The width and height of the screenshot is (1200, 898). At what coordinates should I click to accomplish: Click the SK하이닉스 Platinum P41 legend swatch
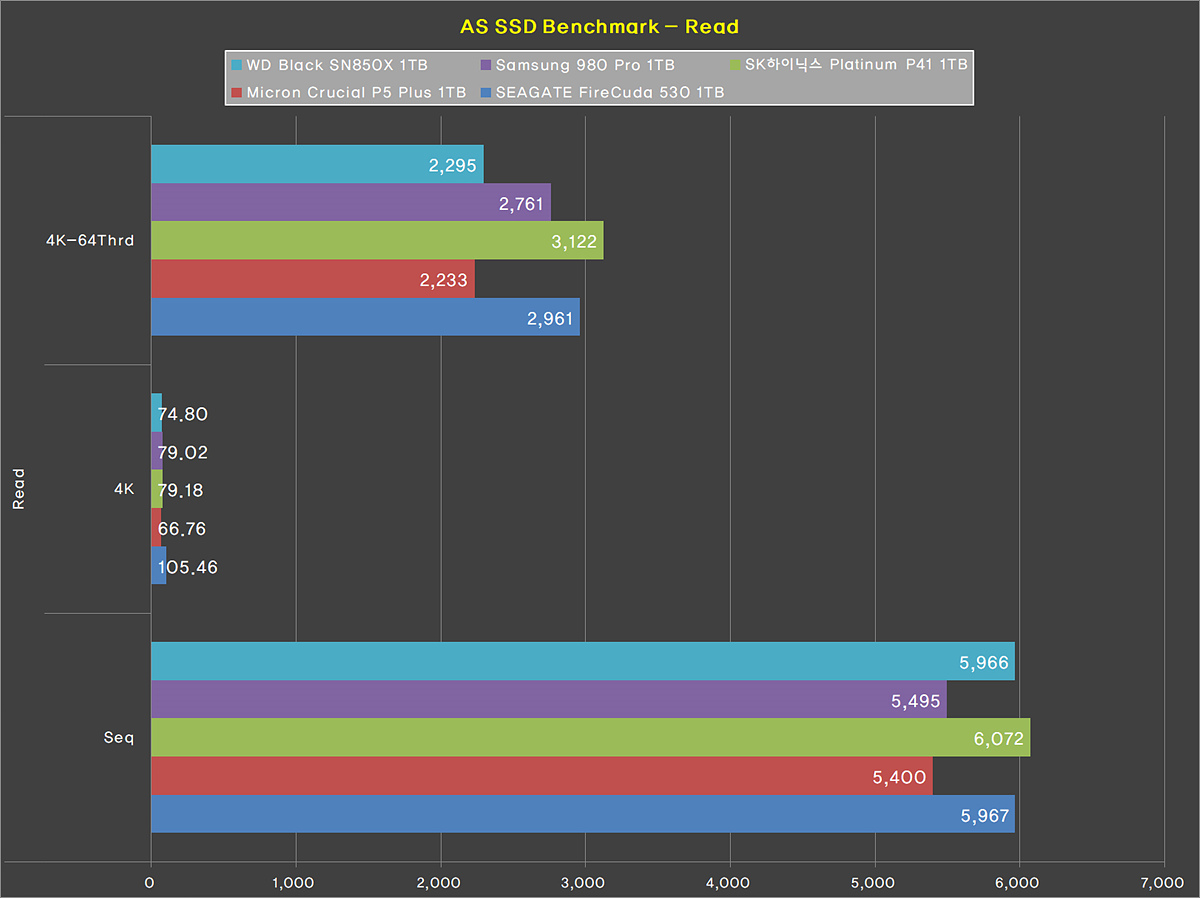click(737, 66)
